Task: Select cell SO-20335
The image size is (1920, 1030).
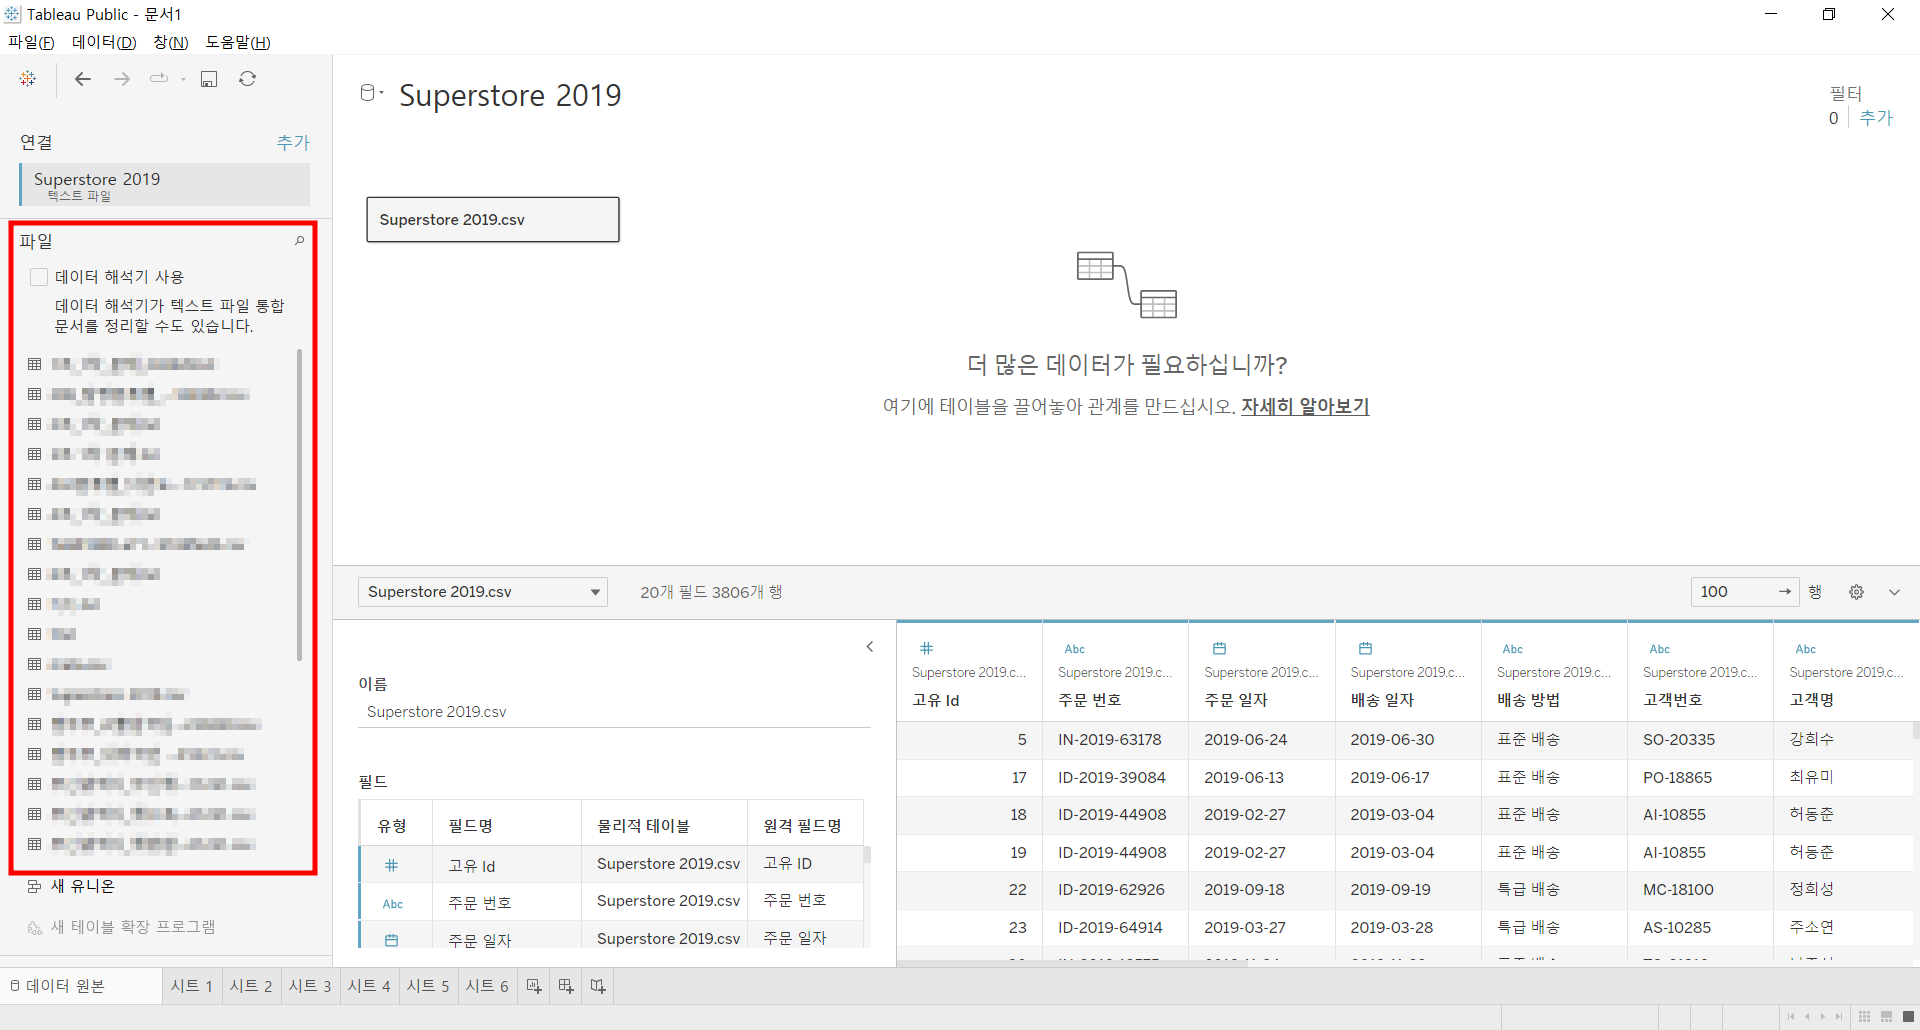Action: click(1701, 740)
